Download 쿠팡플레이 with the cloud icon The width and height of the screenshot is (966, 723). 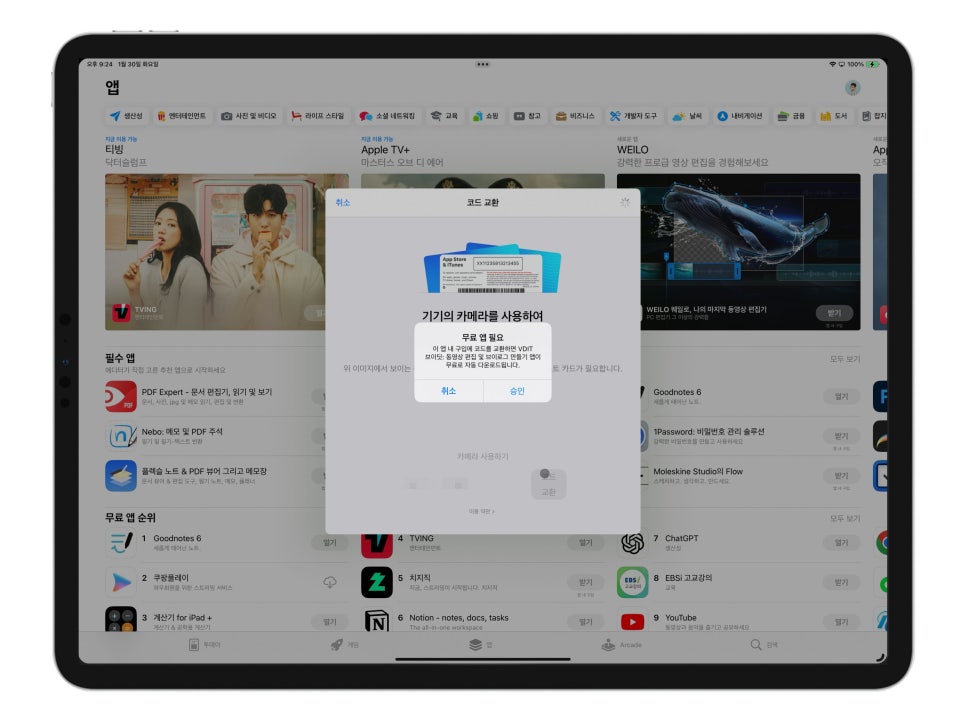point(330,582)
